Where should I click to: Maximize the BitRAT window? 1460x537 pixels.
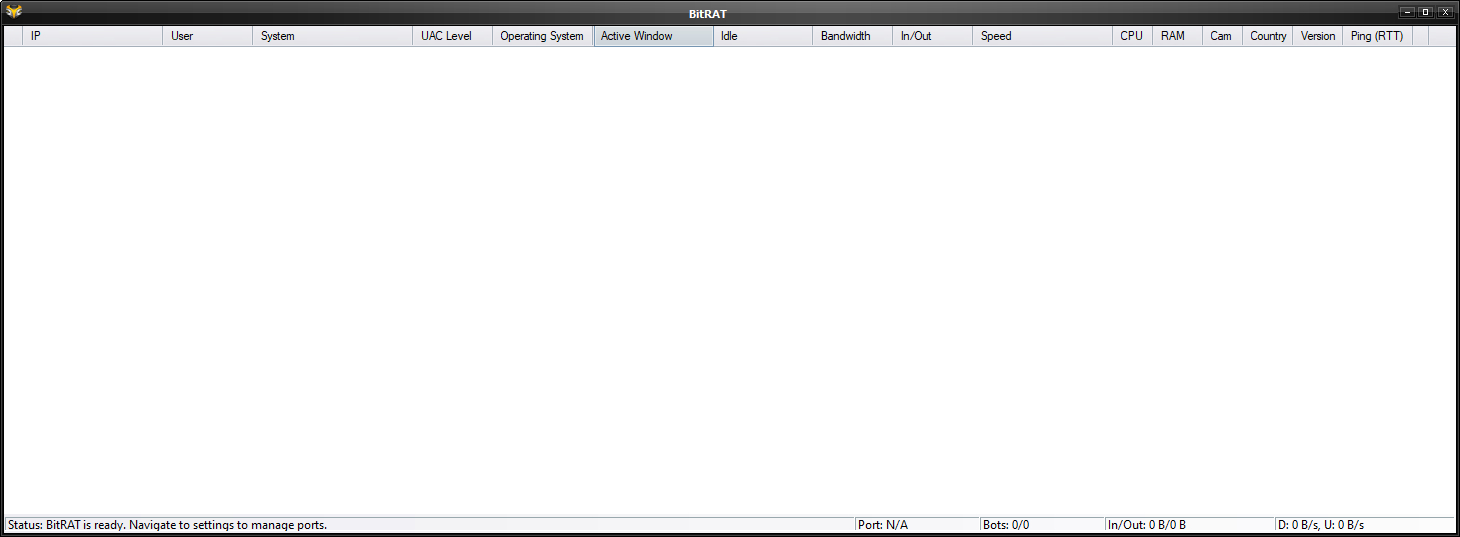coord(1426,12)
